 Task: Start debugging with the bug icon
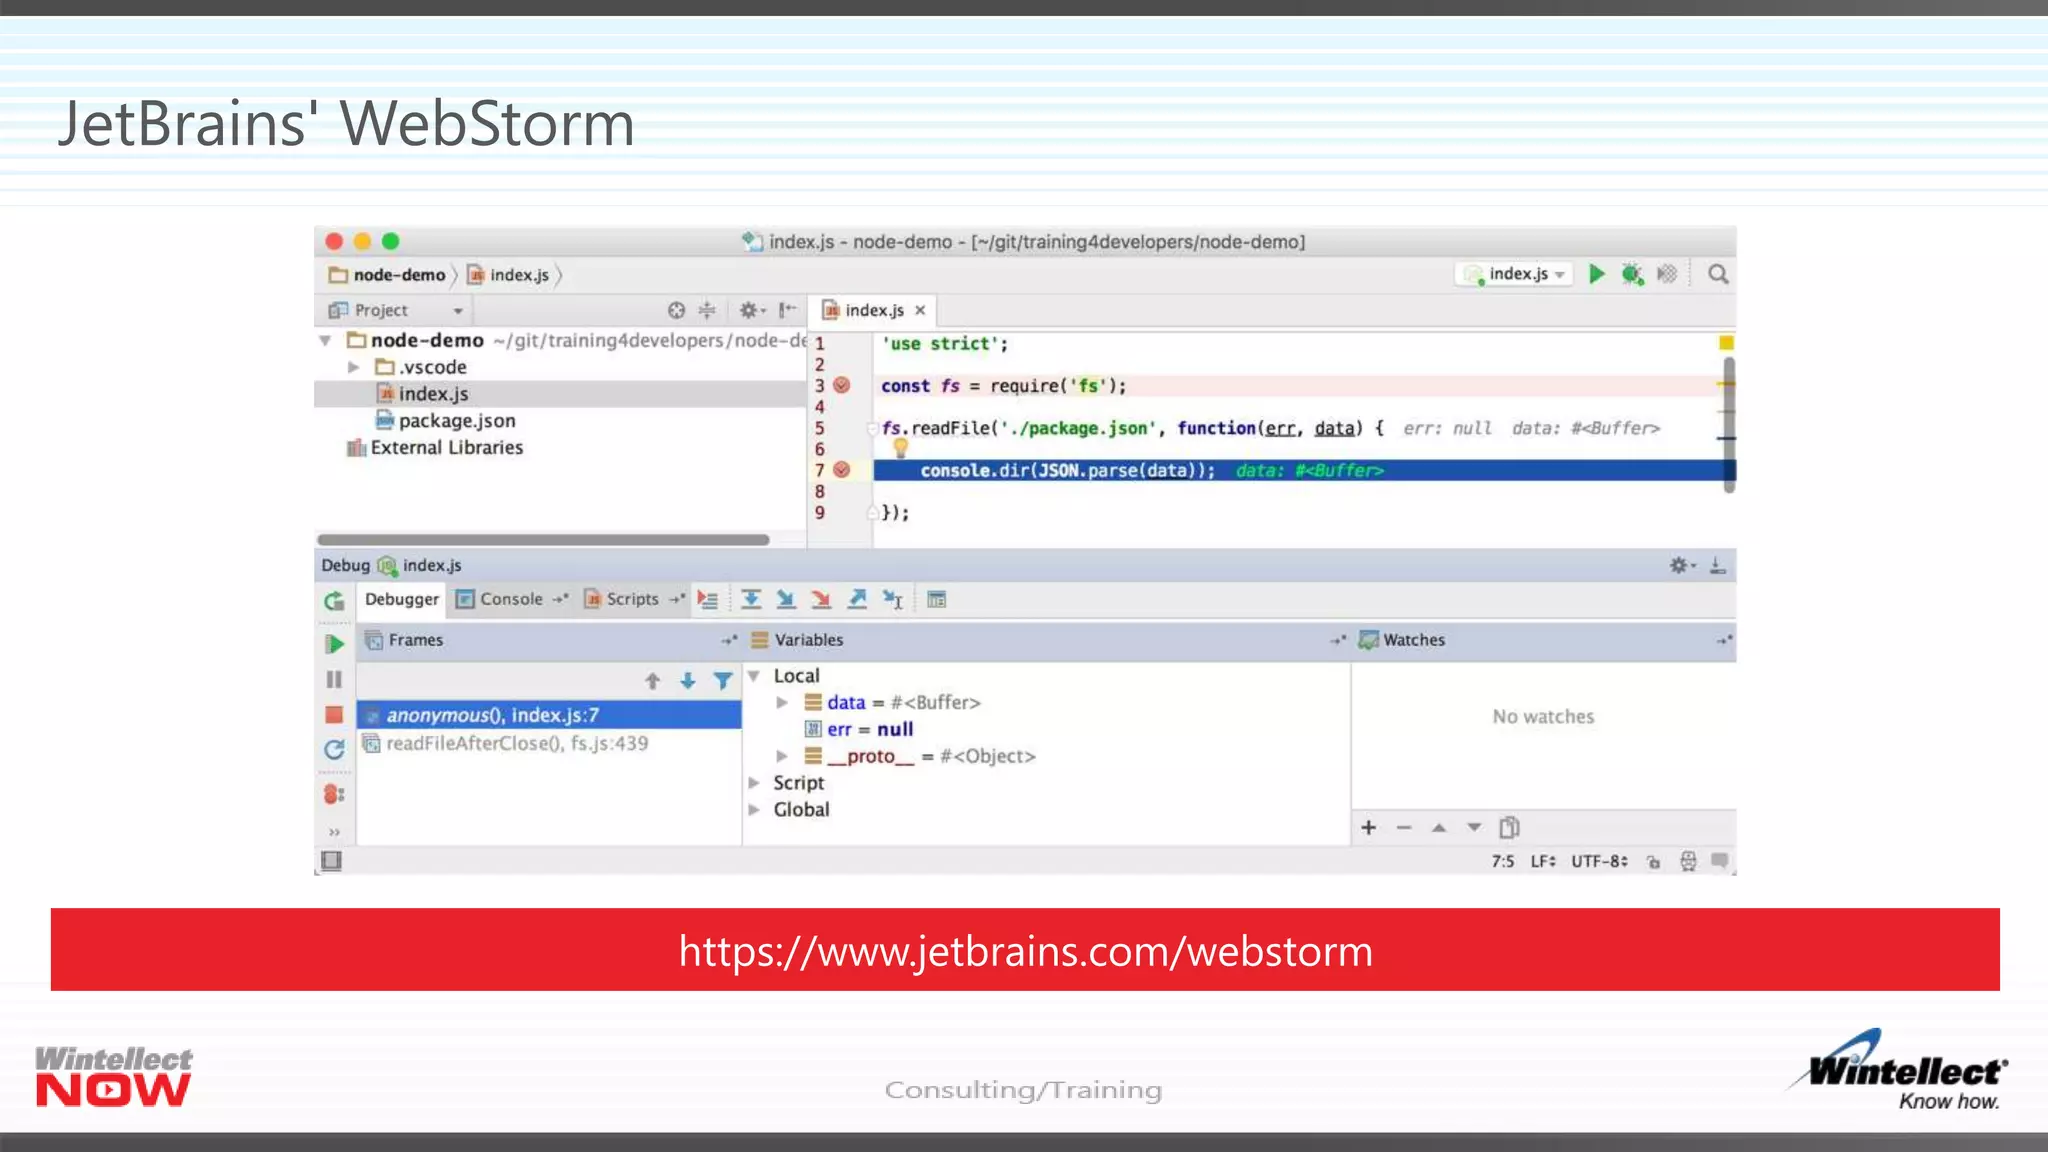tap(1632, 274)
